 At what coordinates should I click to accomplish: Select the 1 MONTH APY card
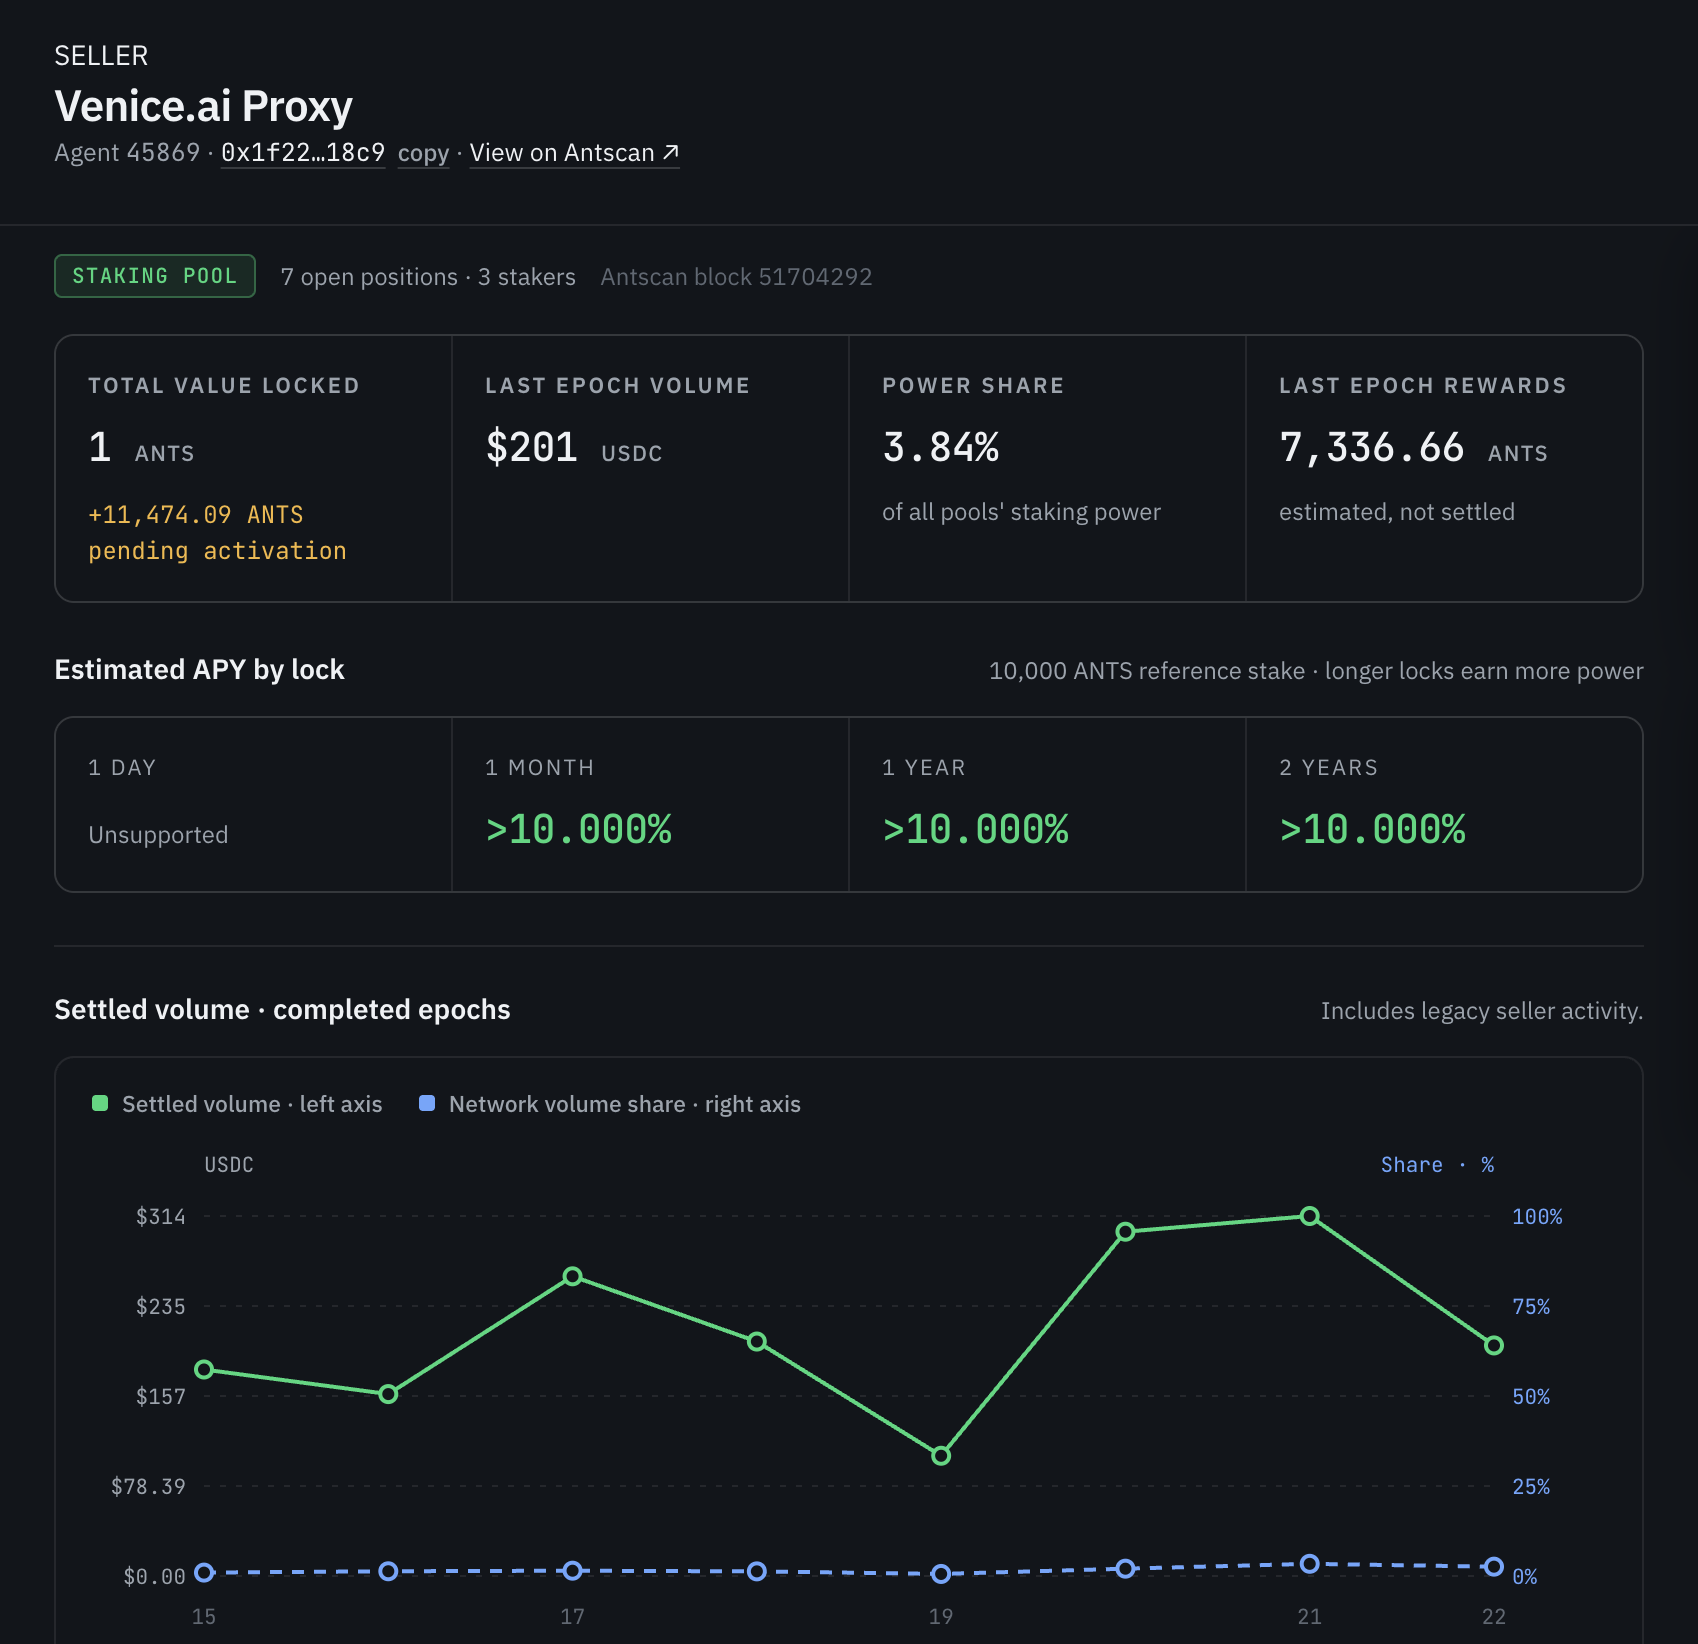650,804
